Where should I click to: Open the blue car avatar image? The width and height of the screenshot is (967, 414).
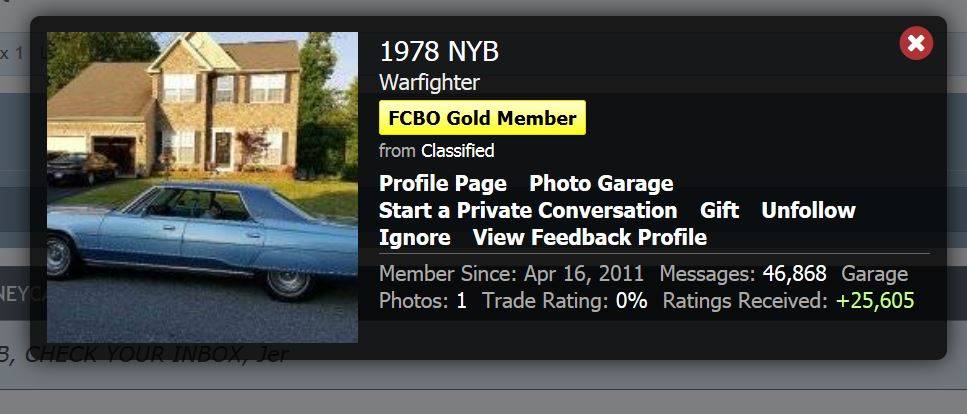[202, 188]
